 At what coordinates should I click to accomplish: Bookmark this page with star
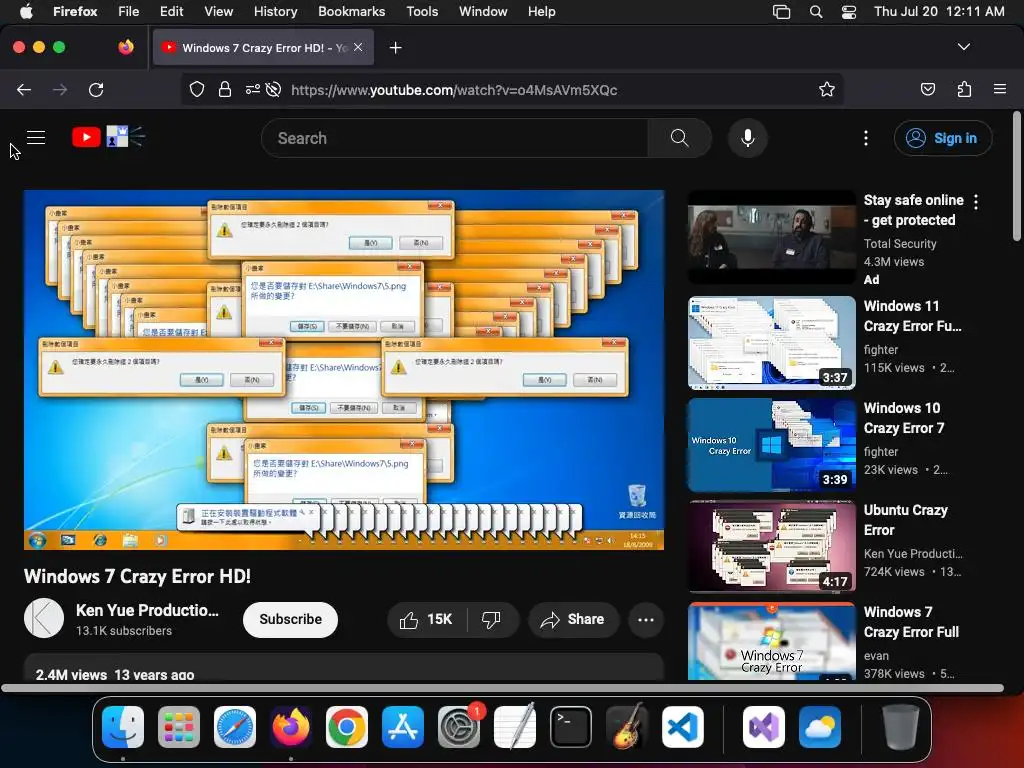click(827, 89)
